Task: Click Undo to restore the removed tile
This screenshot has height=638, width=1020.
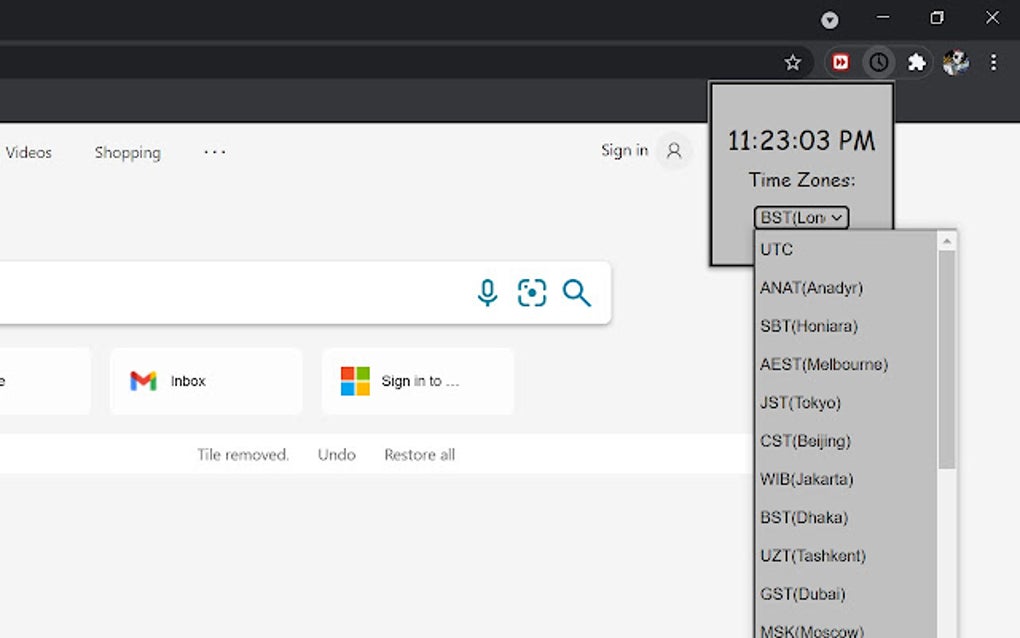Action: [336, 454]
